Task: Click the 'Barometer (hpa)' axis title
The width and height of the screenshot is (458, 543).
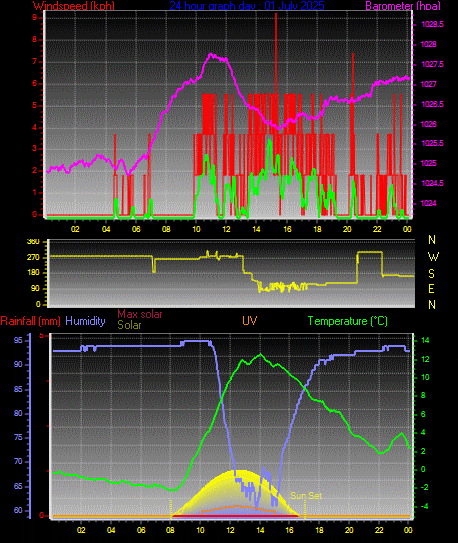Action: 403,6
